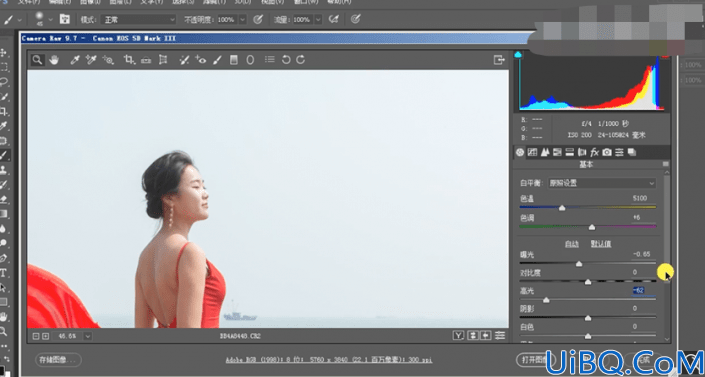
Task: Open the Snapshots panel tab
Action: tap(632, 152)
